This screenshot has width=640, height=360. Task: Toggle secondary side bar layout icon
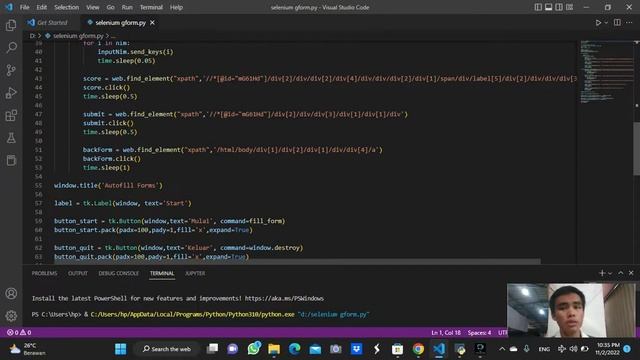559,7
